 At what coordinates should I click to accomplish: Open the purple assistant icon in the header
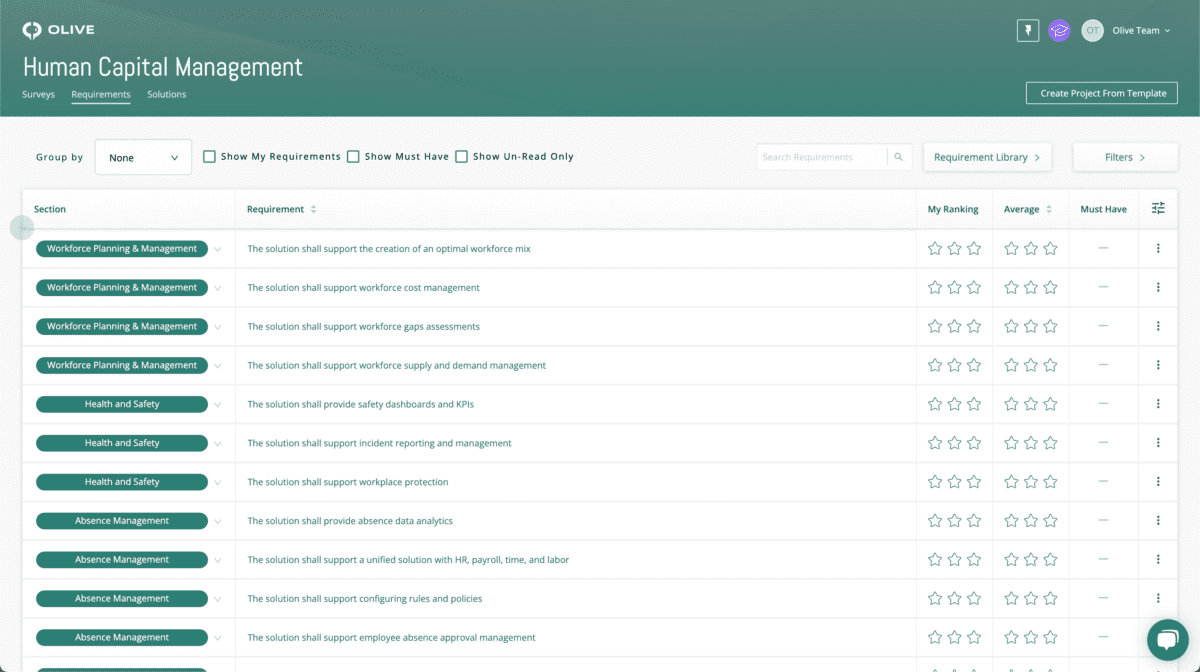1059,30
